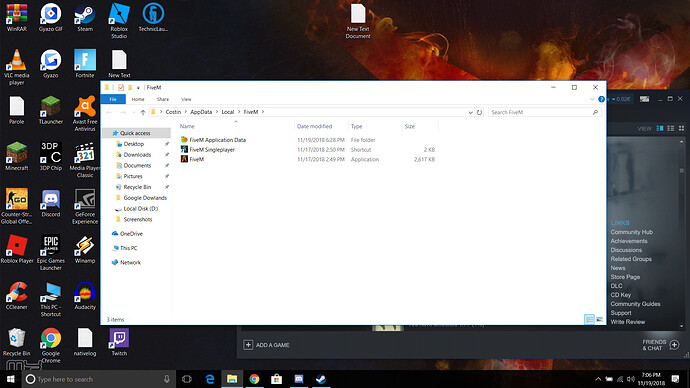Open the WinRAR desktop icon
The width and height of the screenshot is (690, 388).
17,18
